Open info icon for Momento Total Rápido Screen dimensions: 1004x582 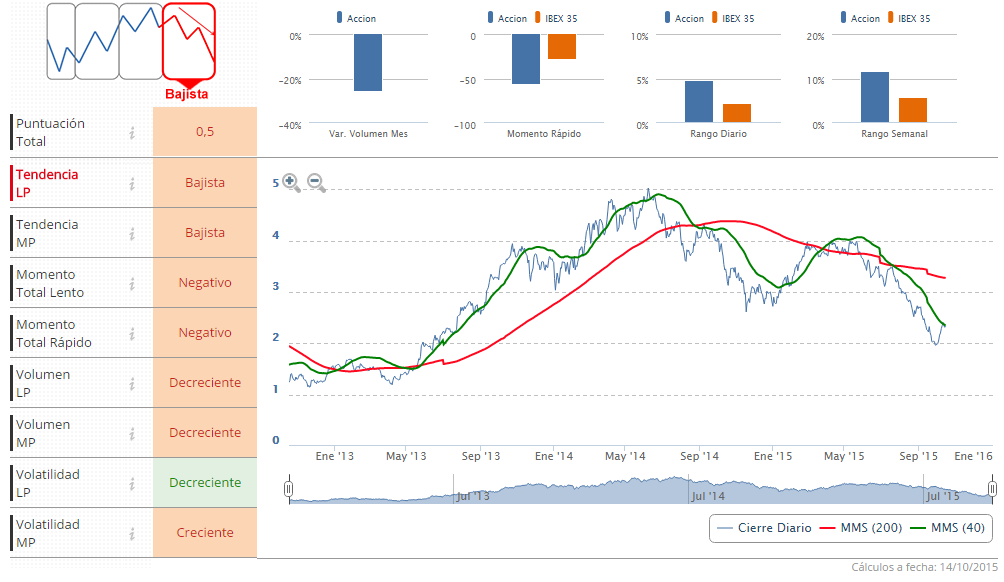tap(132, 333)
